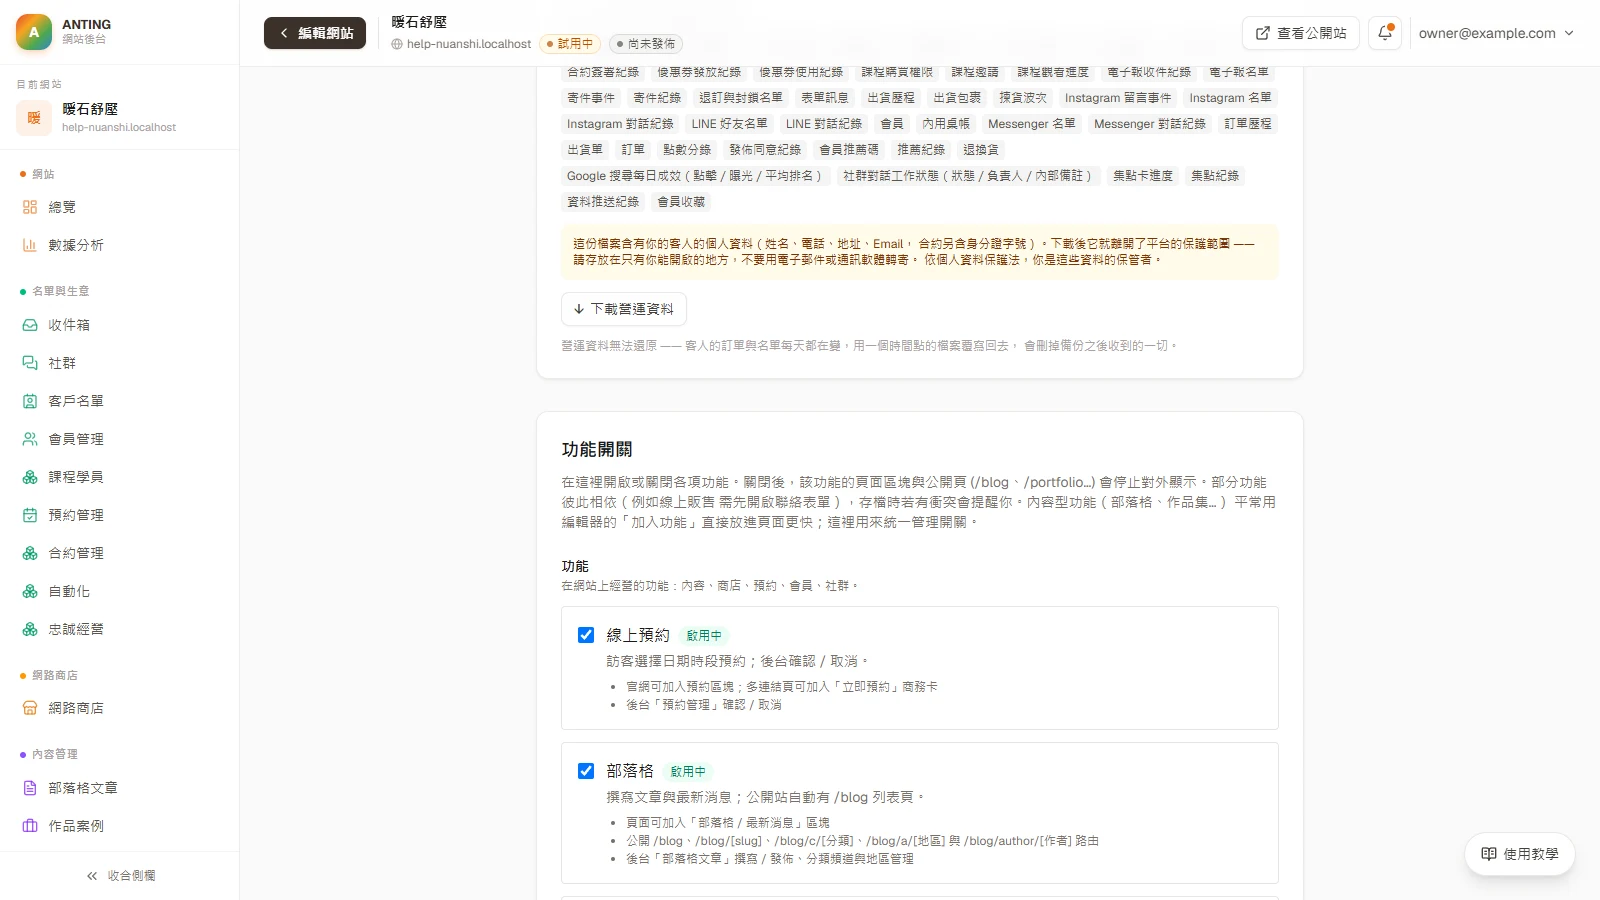Select current site 暖石舒壓 card

pos(120,117)
